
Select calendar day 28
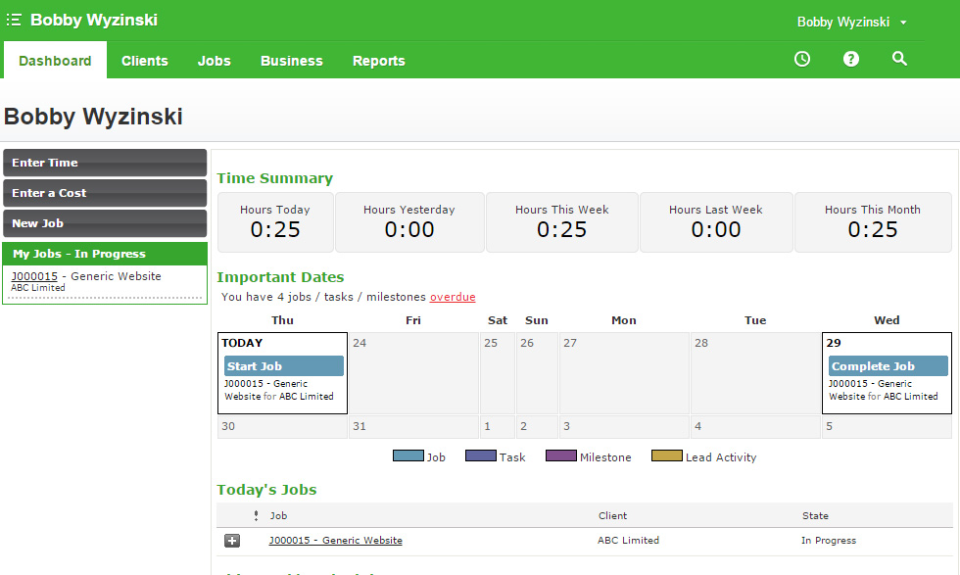756,373
